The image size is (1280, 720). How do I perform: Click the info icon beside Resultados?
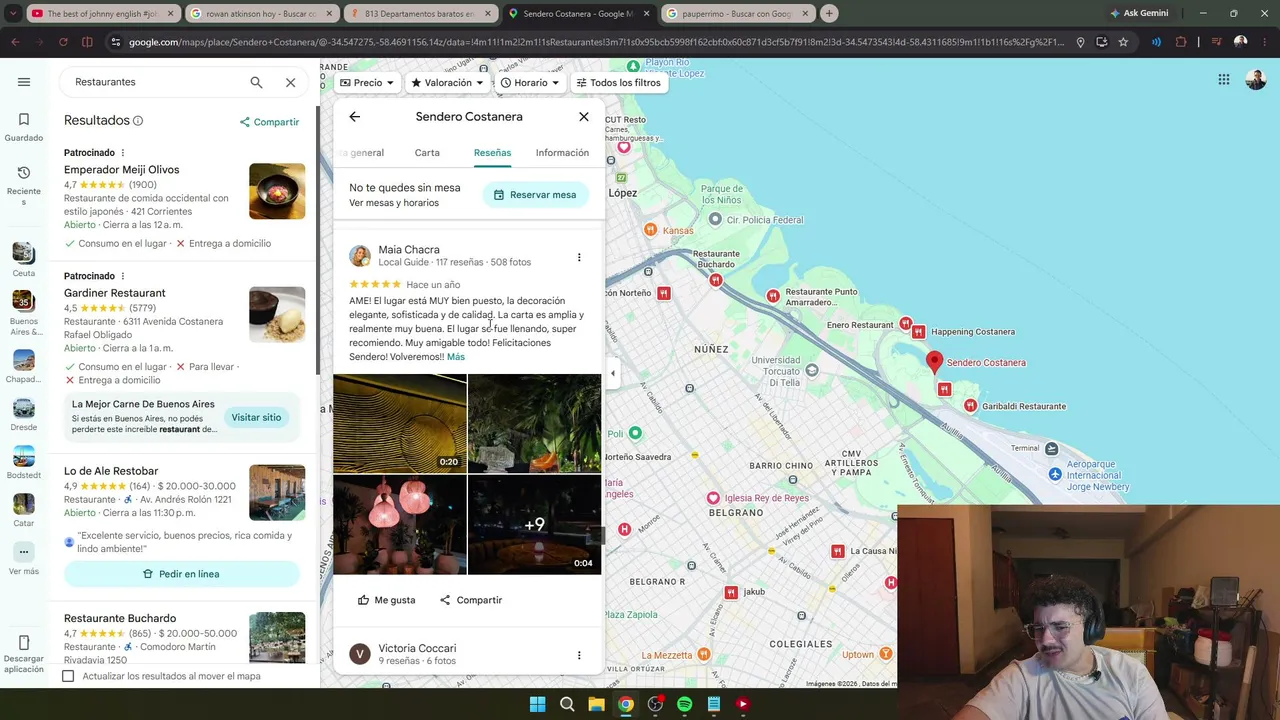[x=138, y=121]
